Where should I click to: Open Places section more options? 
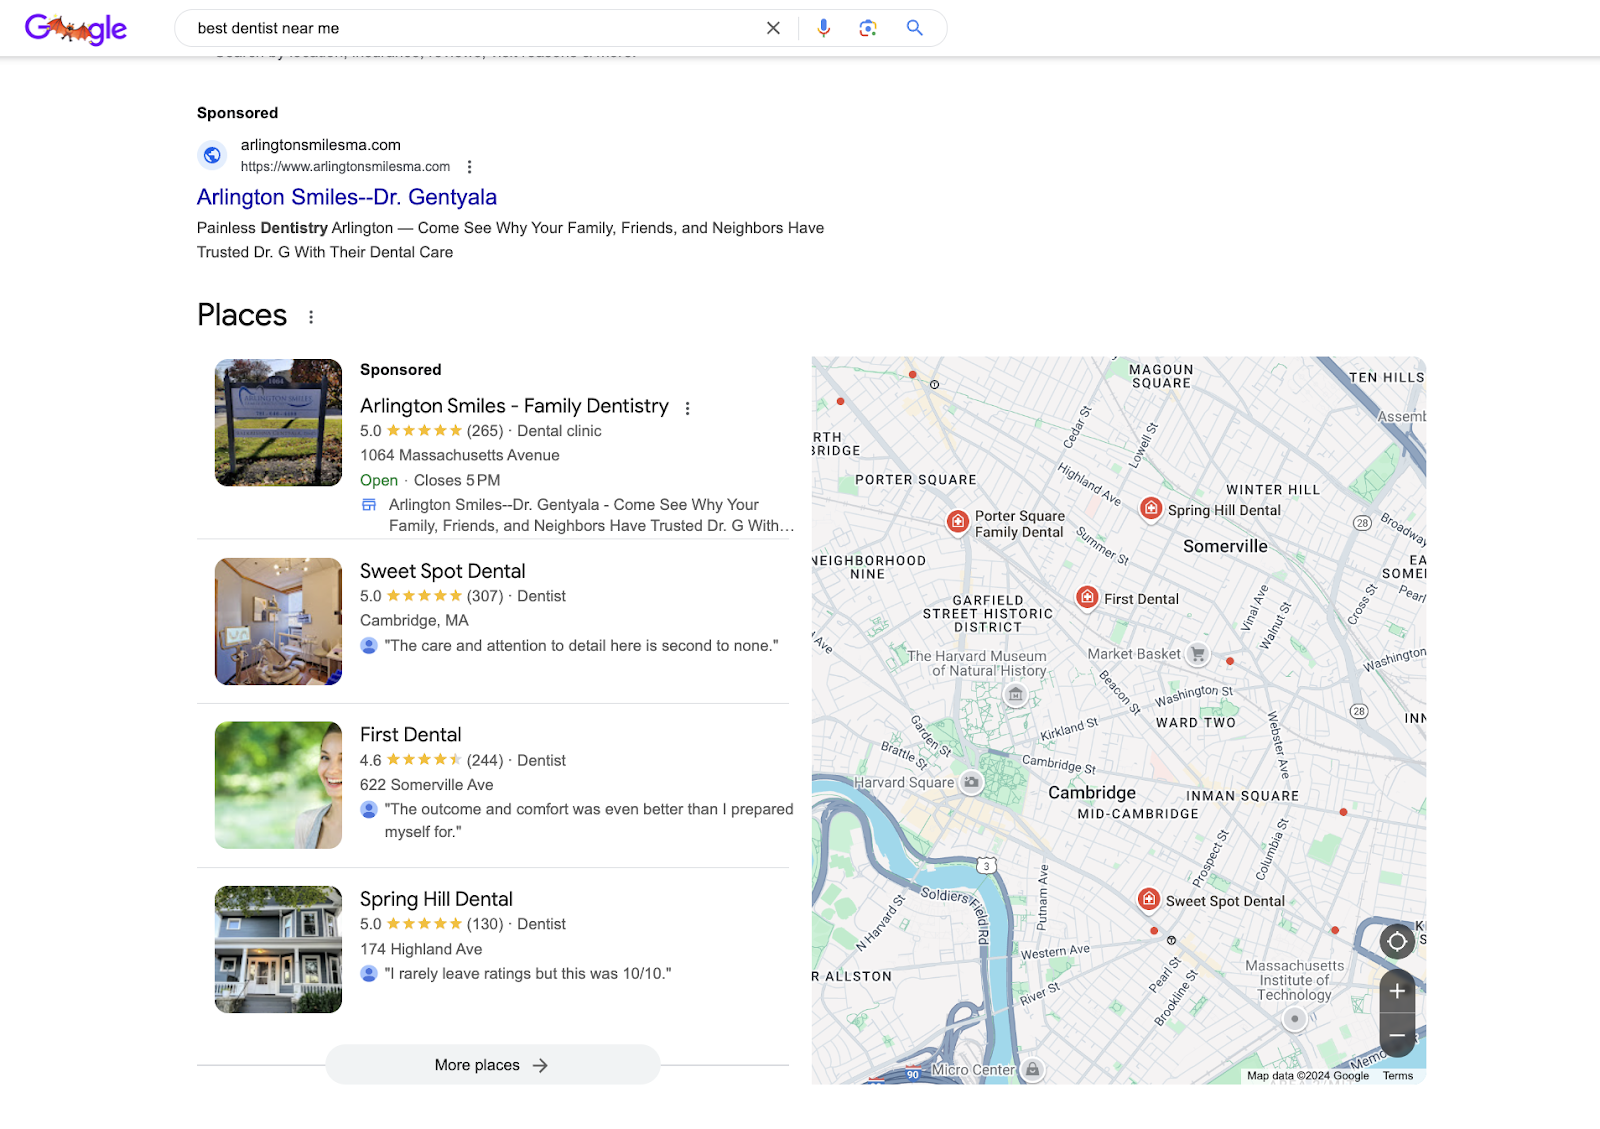[x=311, y=317]
